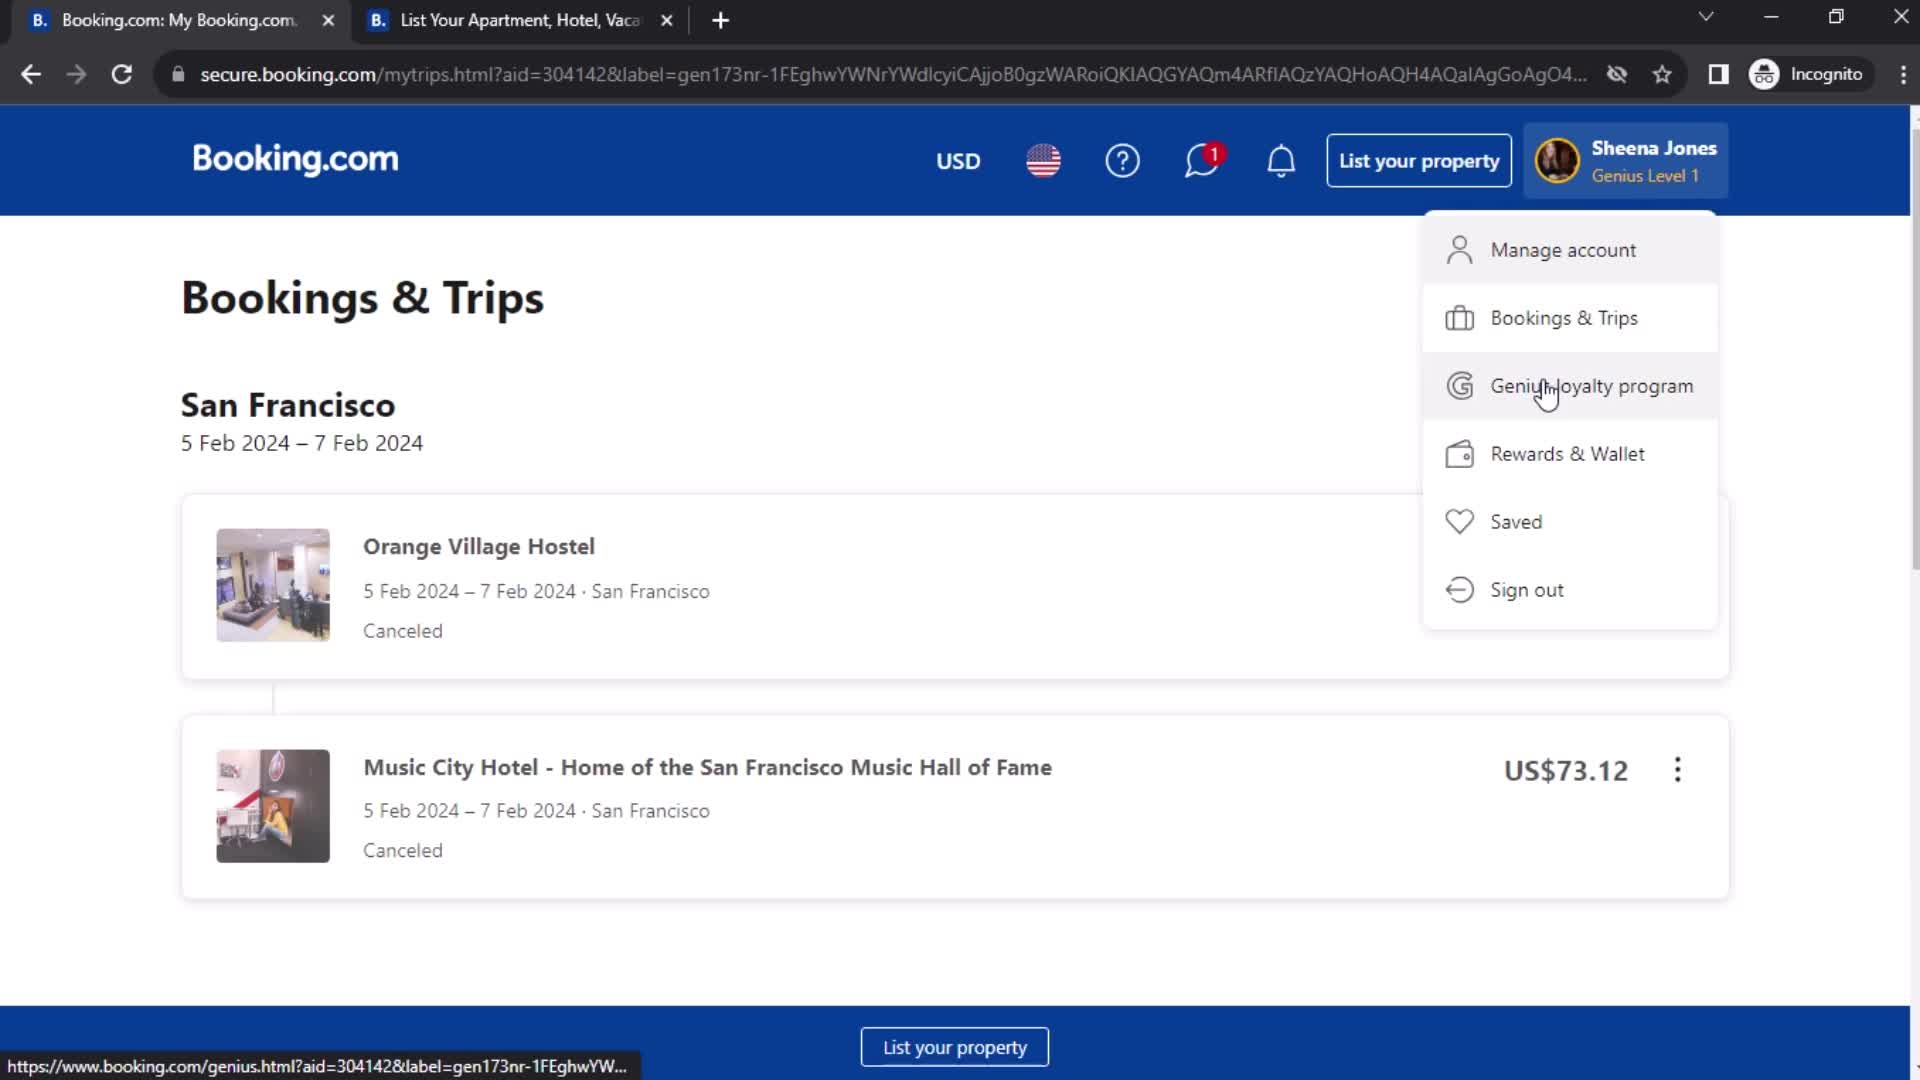Open the customer service help icon
The image size is (1920, 1080).
pyautogui.click(x=1122, y=161)
